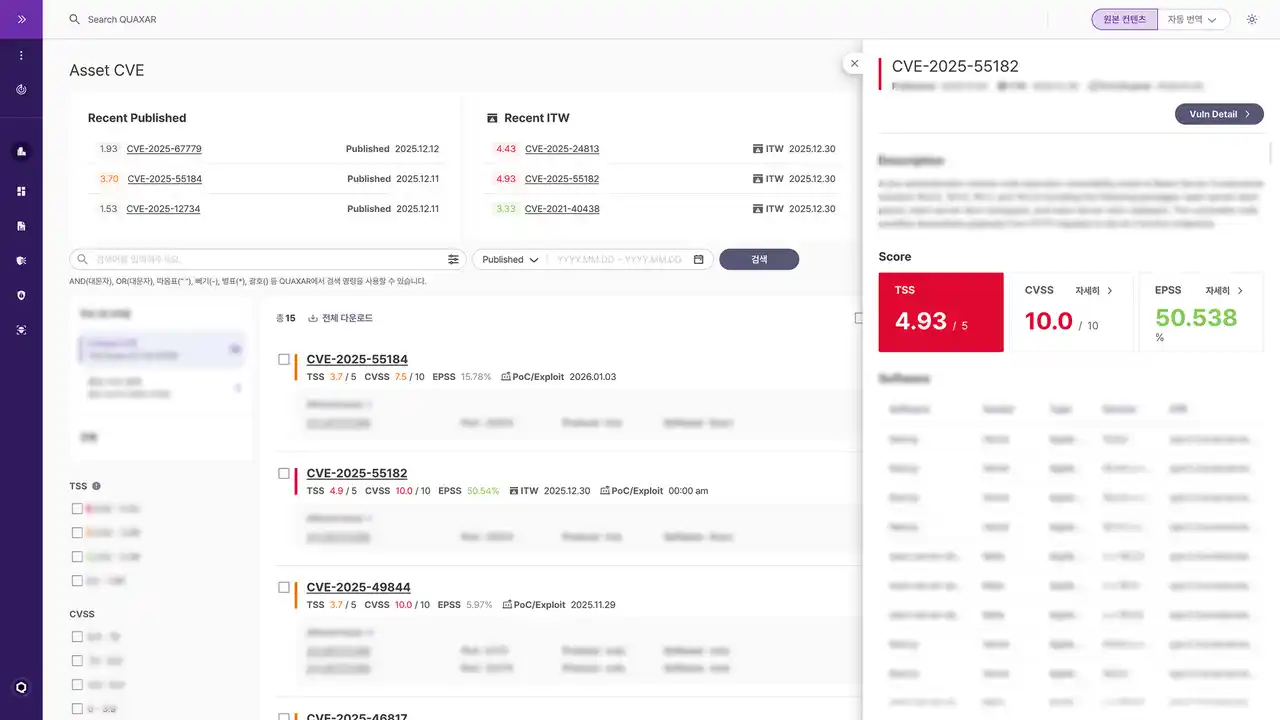Tick the first TSS filter checkbox
The width and height of the screenshot is (1280, 720).
tap(77, 509)
